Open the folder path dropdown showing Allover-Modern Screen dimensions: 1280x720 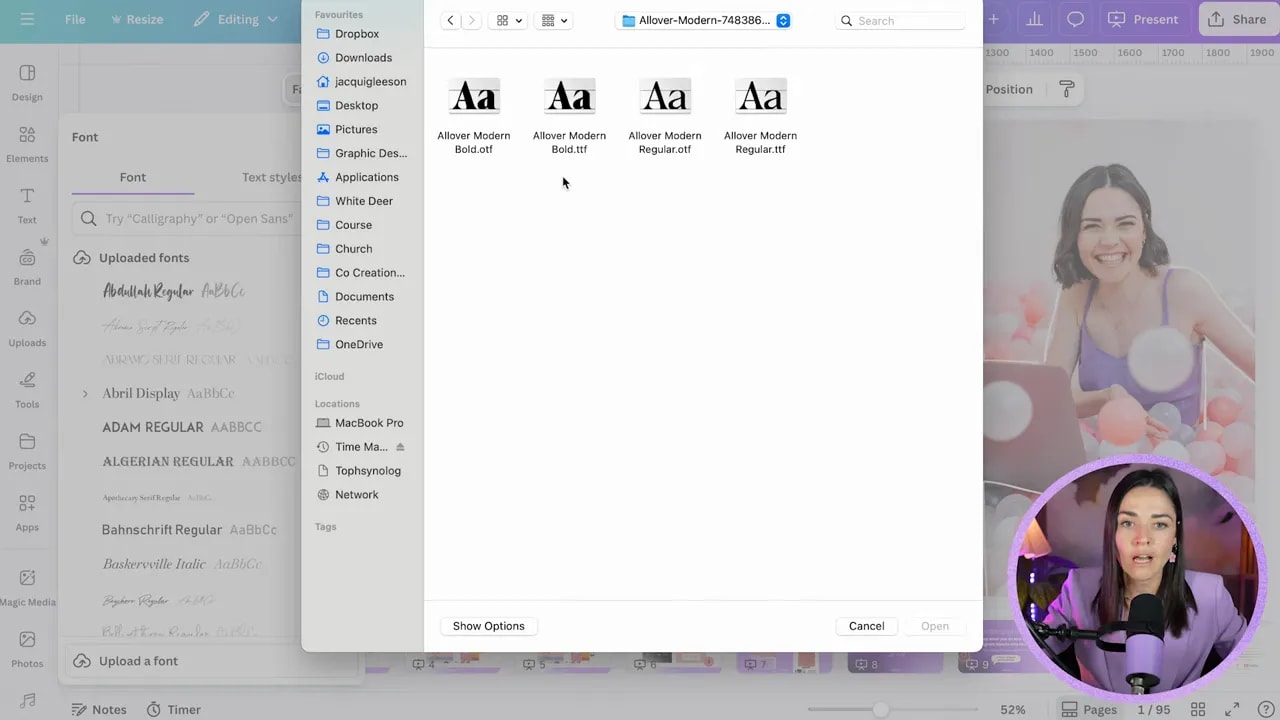coord(705,20)
